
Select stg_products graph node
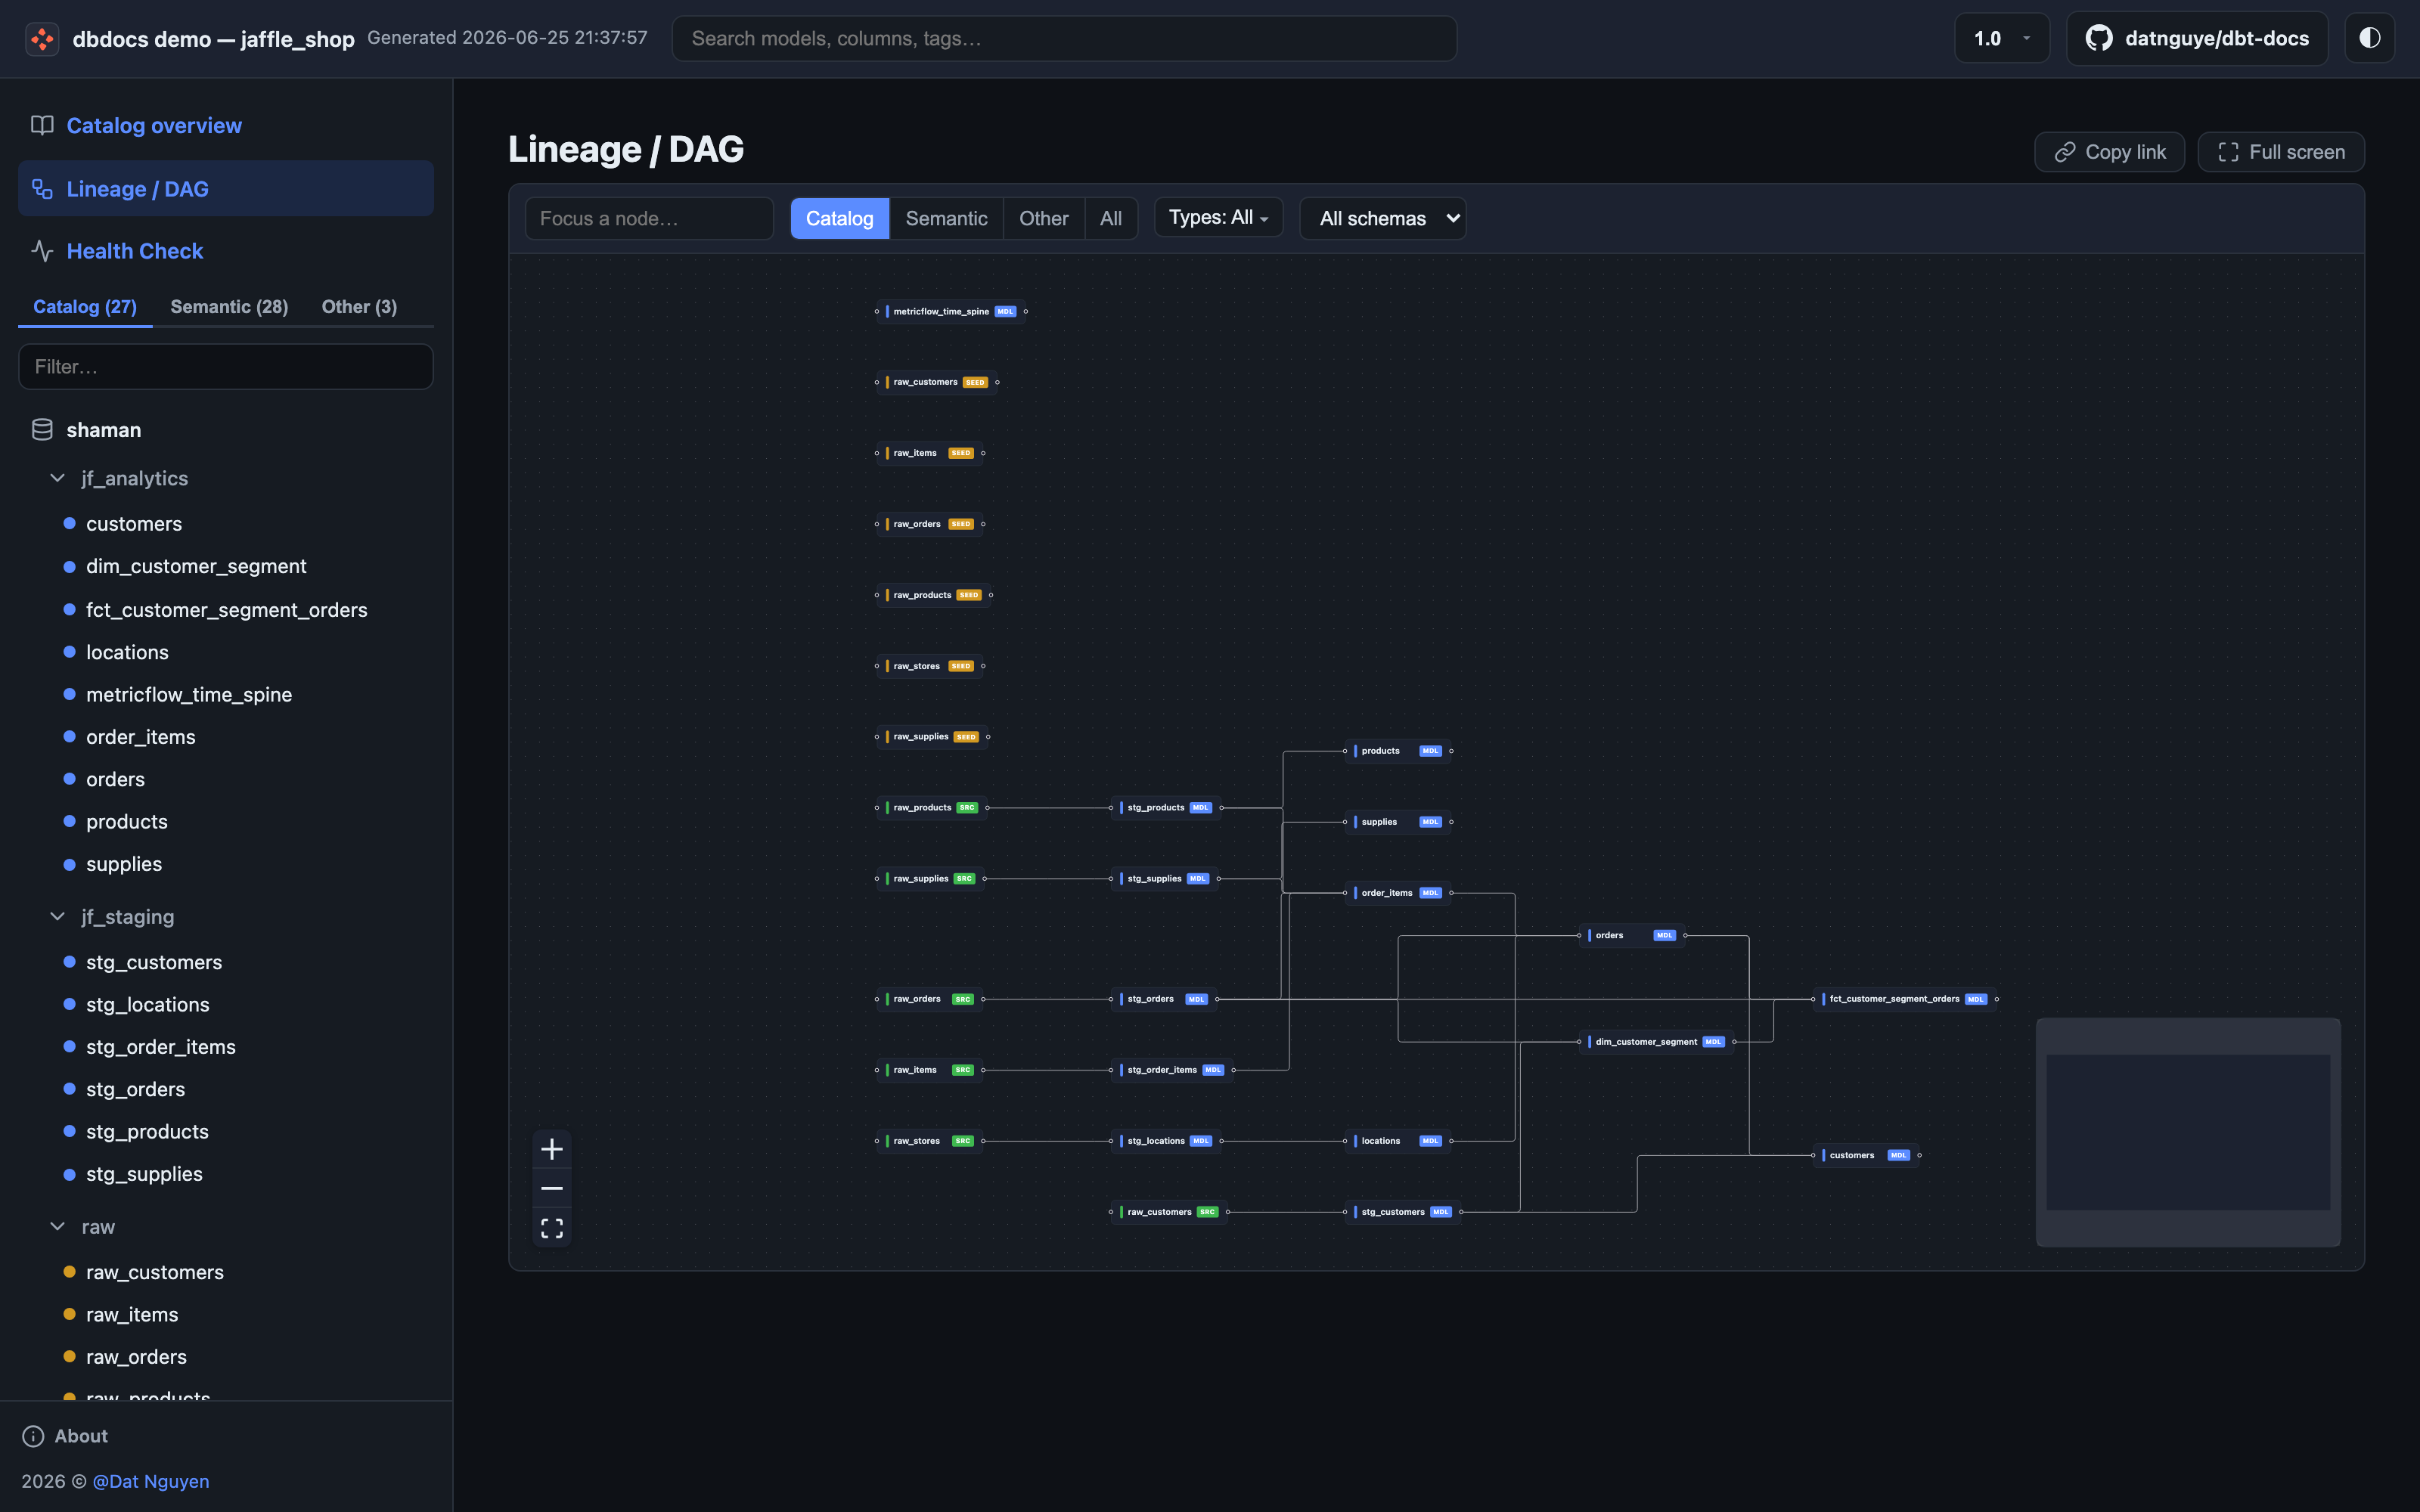[x=1166, y=808]
